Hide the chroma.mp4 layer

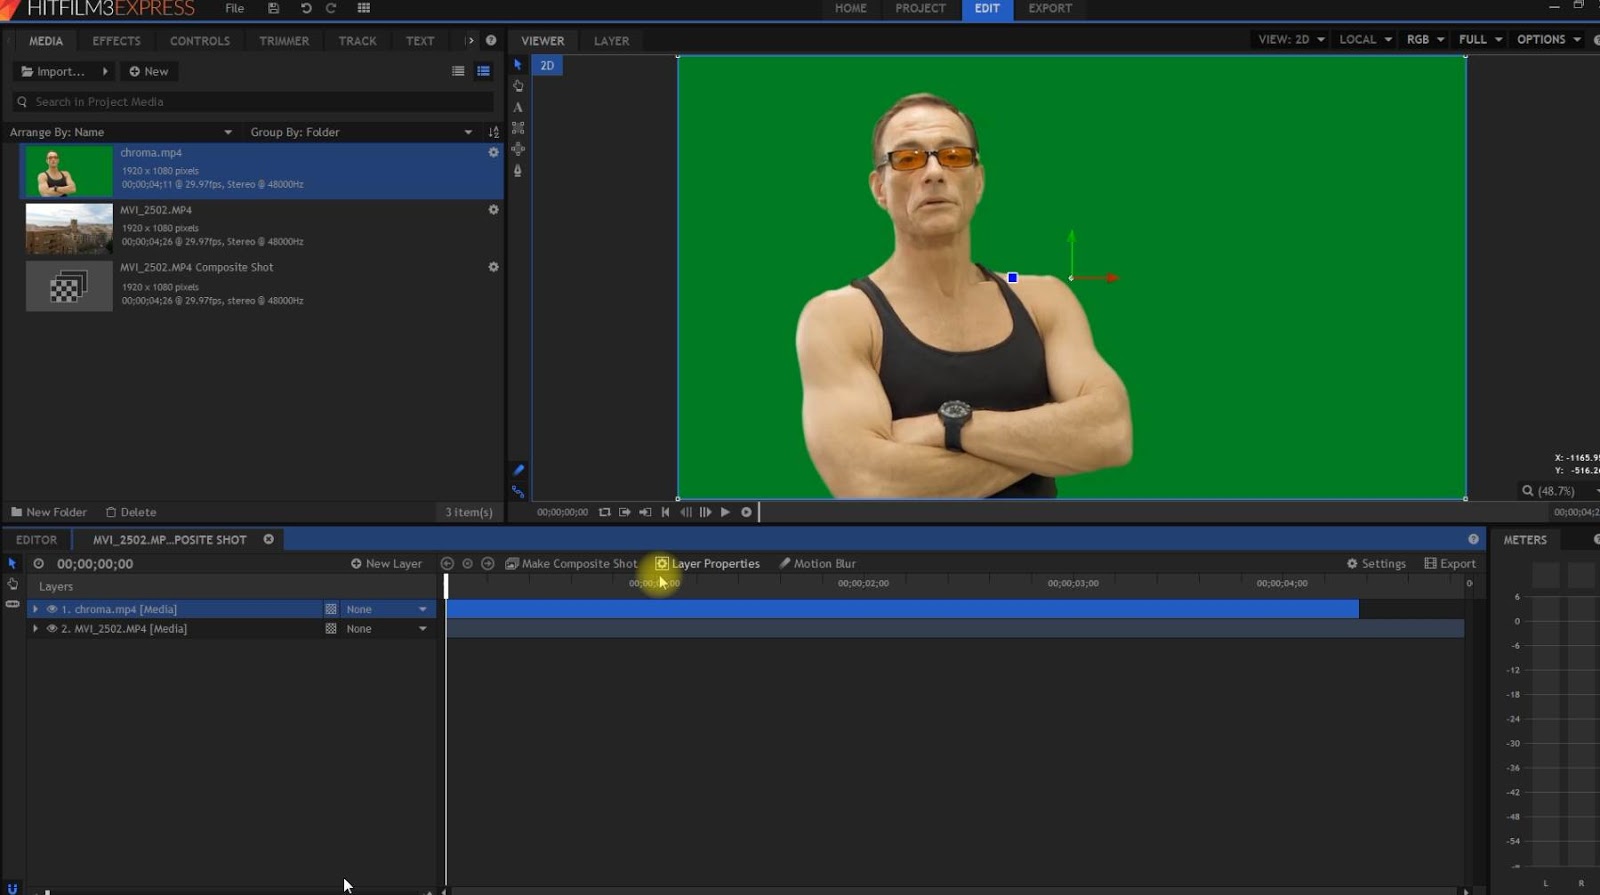pos(52,609)
